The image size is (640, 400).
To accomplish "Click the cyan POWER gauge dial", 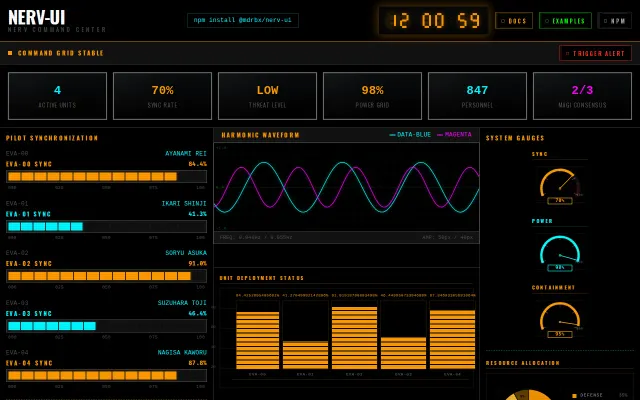I will pyautogui.click(x=560, y=250).
